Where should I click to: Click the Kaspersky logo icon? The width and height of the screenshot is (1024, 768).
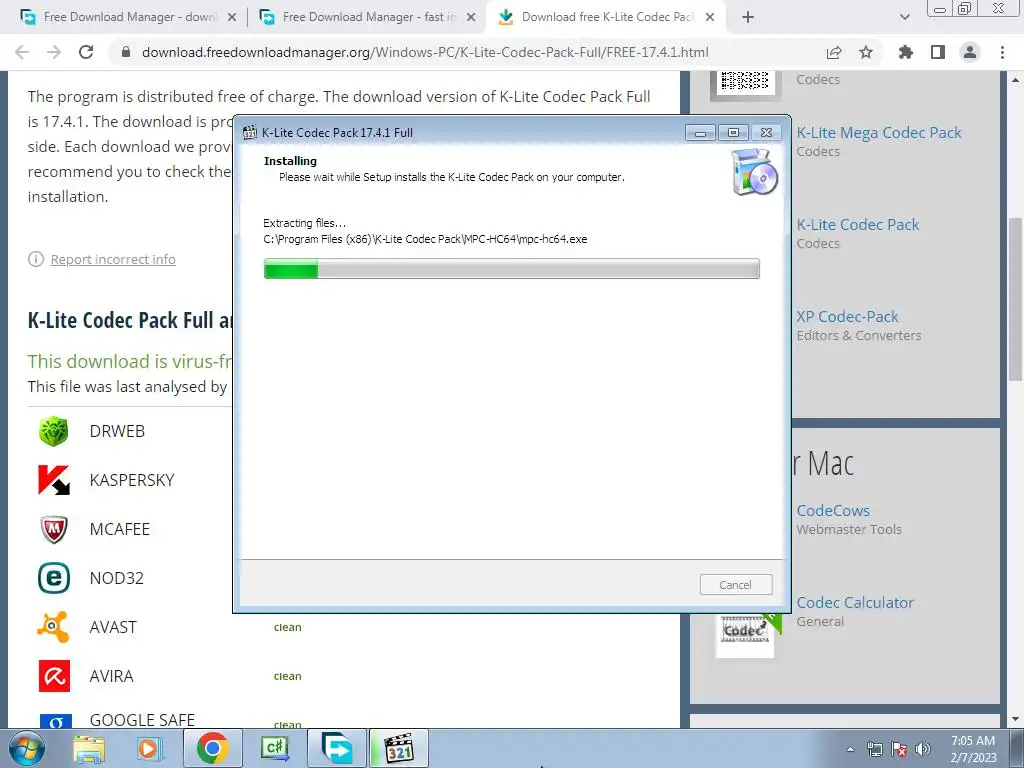54,480
